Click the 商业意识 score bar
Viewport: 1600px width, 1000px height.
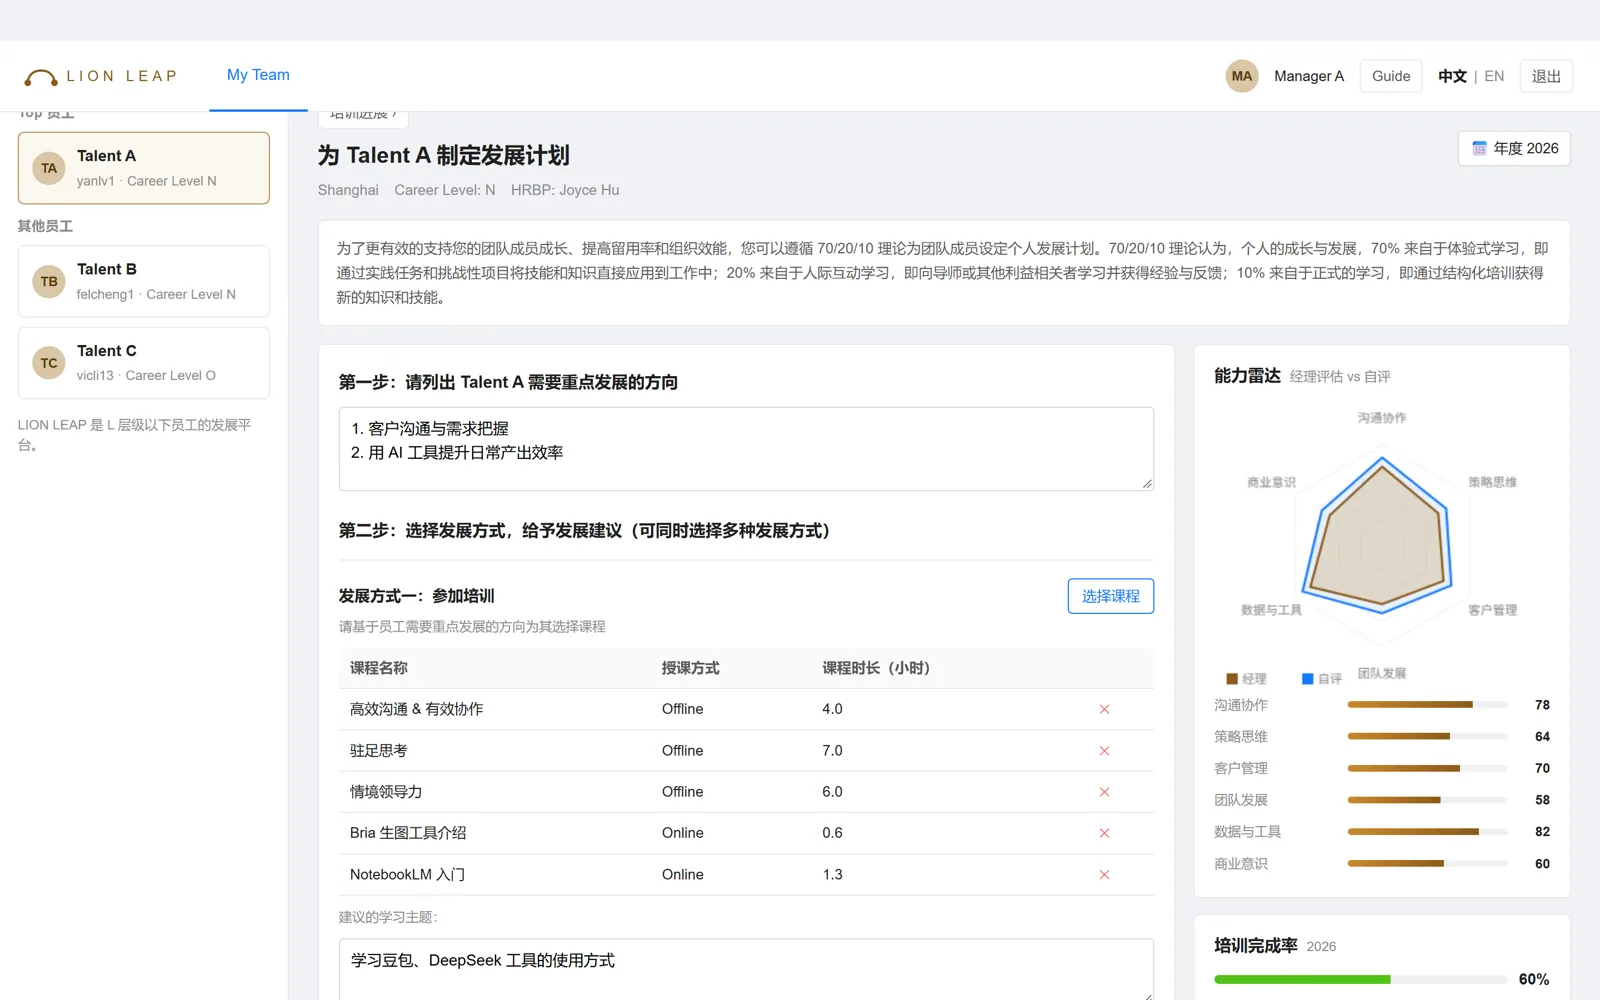(1427, 864)
